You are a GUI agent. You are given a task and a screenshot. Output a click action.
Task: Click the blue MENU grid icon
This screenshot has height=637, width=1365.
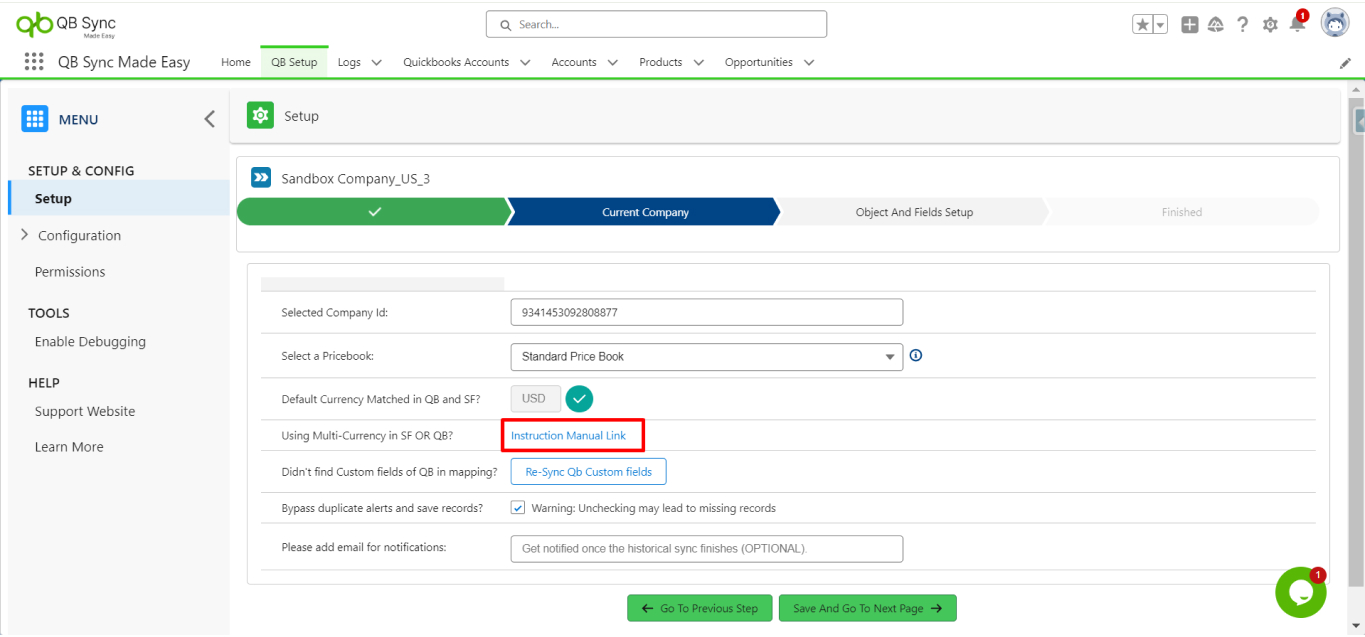(35, 119)
